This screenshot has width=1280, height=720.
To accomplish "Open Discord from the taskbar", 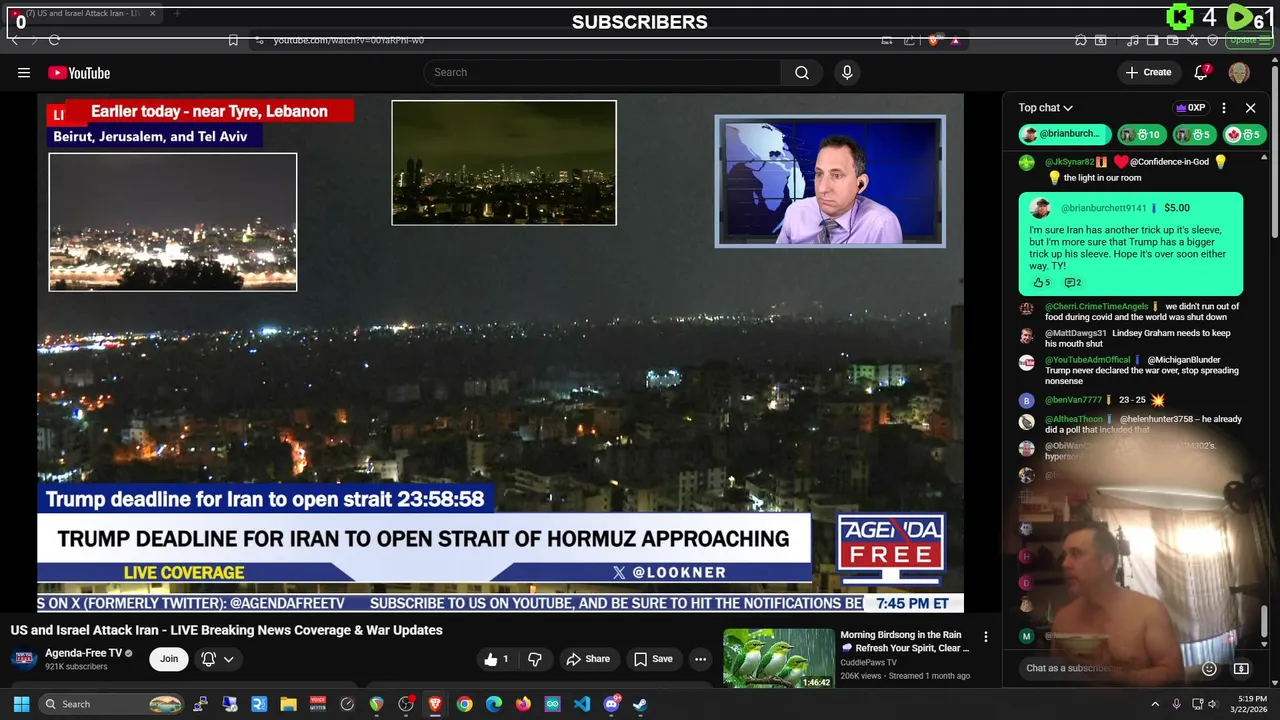I will point(611,704).
